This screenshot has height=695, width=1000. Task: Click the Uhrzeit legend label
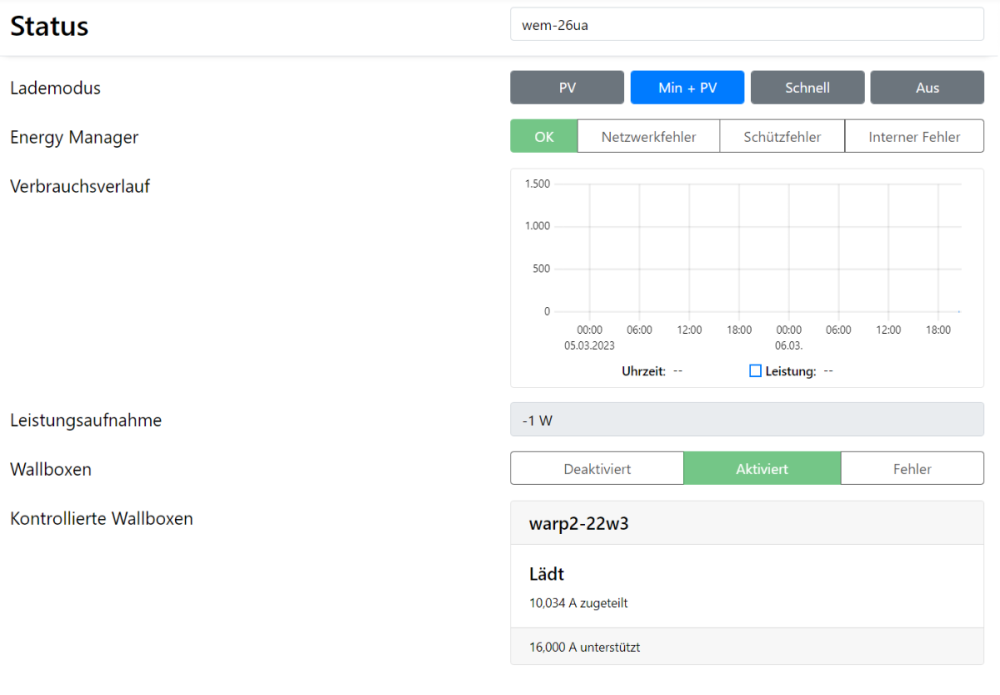pyautogui.click(x=643, y=371)
